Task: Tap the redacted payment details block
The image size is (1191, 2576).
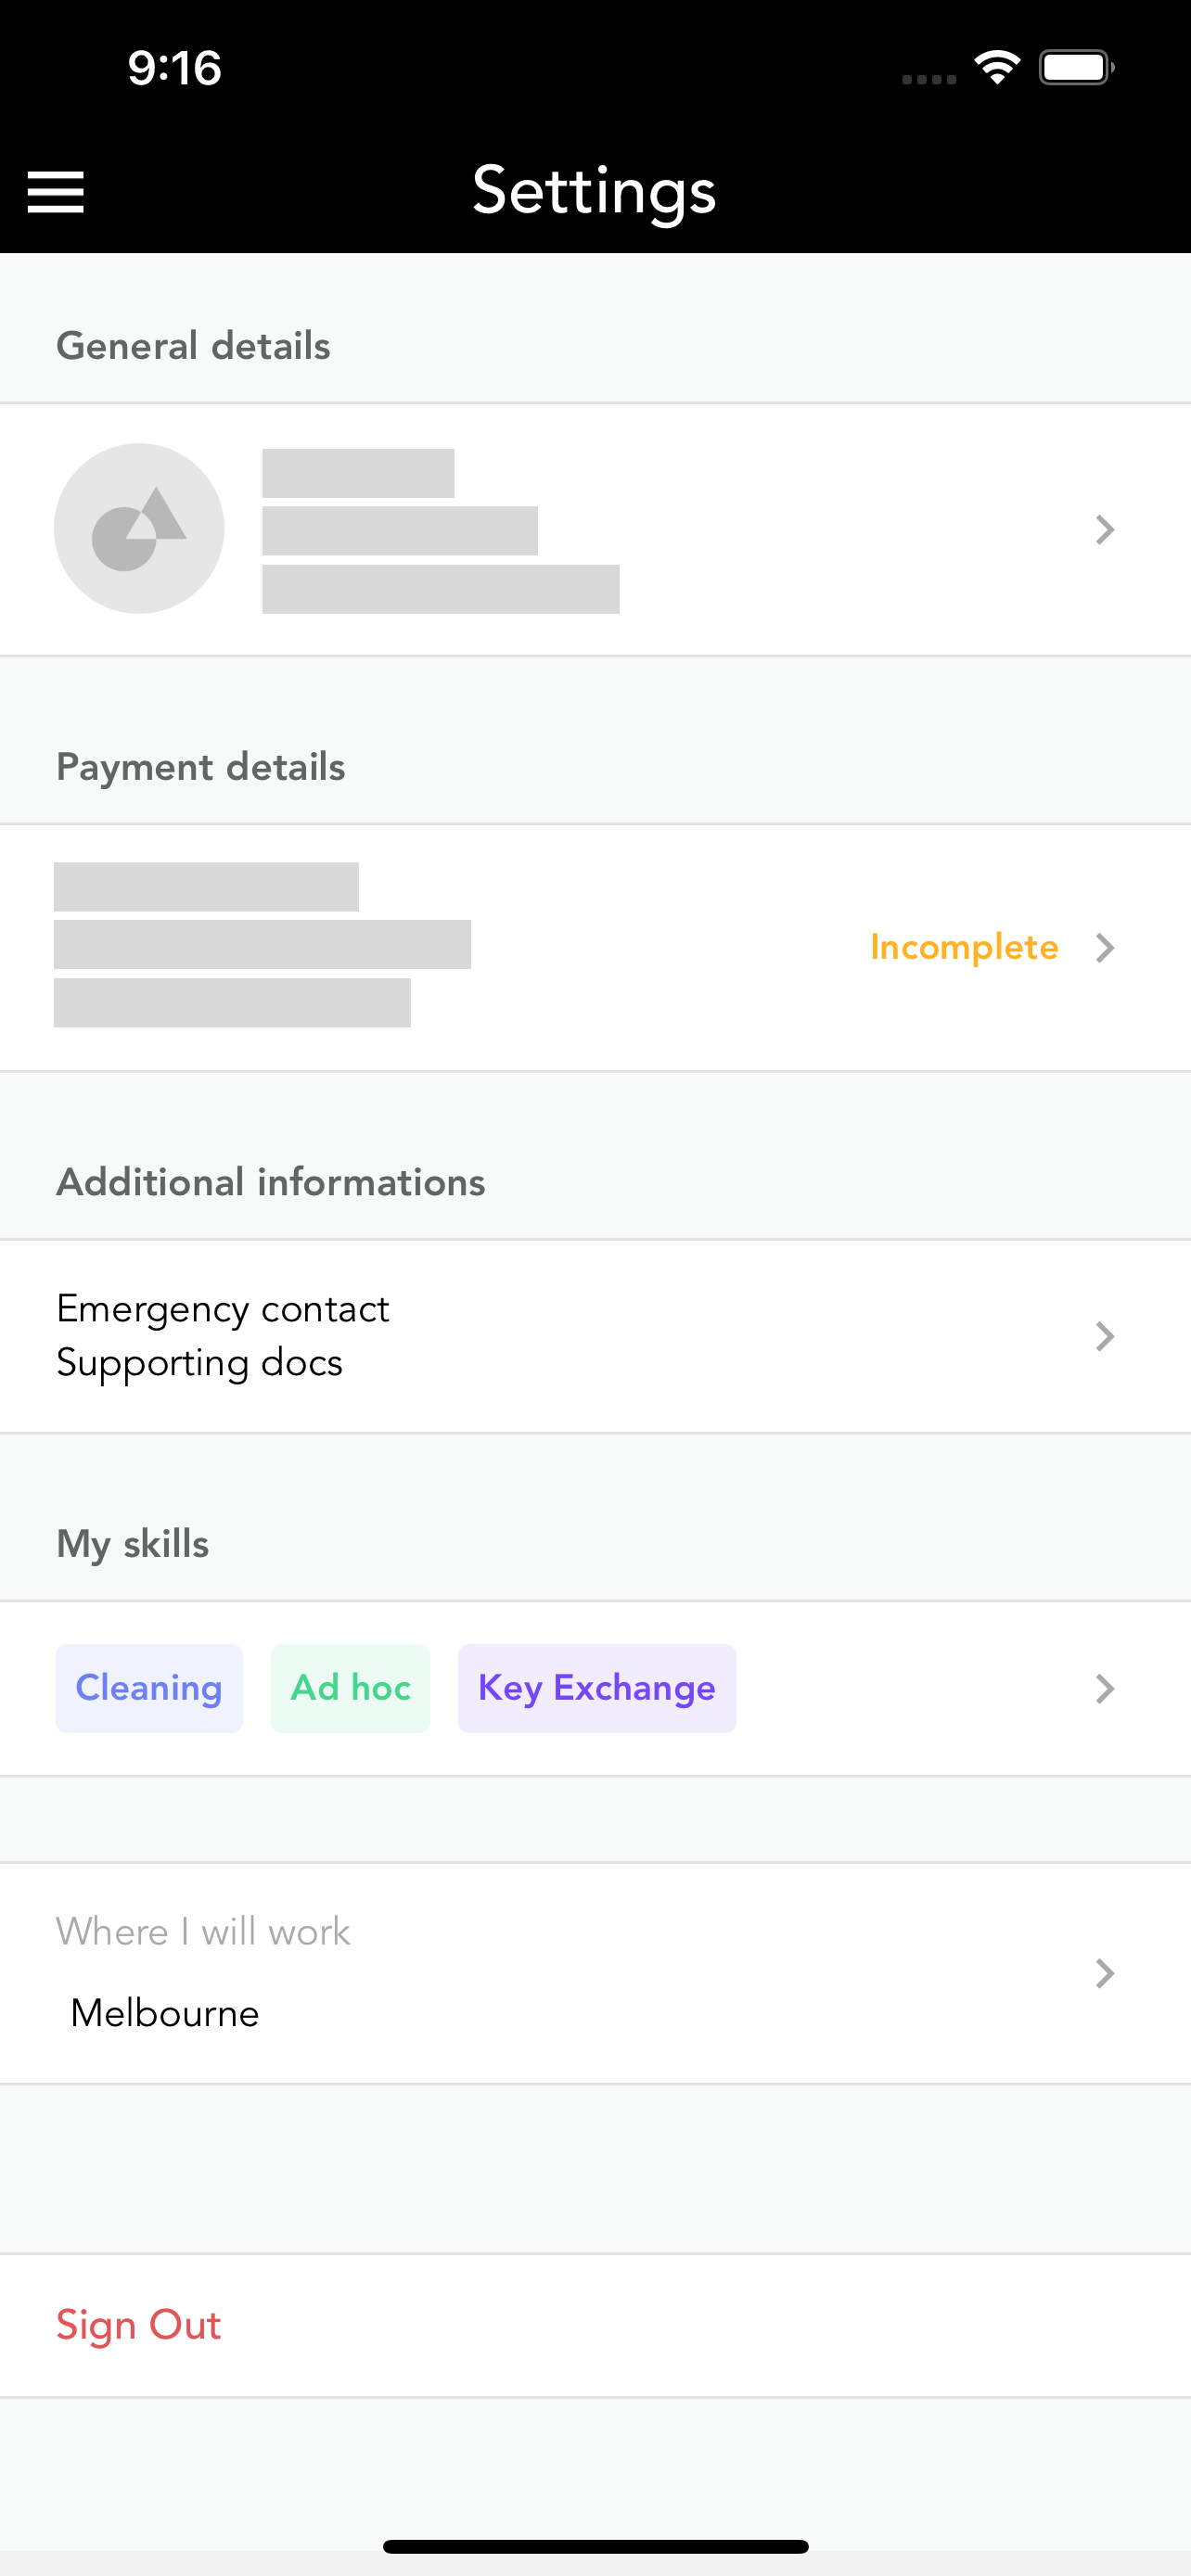Action: pyautogui.click(x=262, y=945)
